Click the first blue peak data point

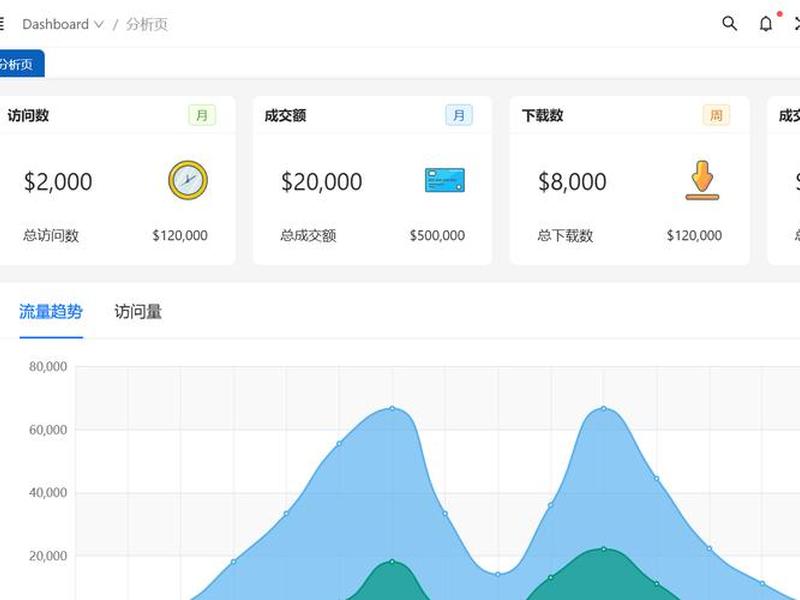(x=392, y=409)
